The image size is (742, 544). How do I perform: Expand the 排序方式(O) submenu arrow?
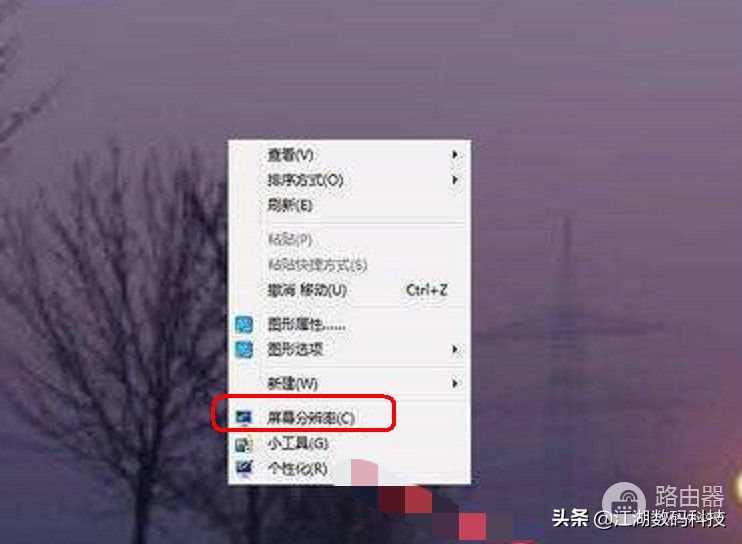[x=455, y=180]
